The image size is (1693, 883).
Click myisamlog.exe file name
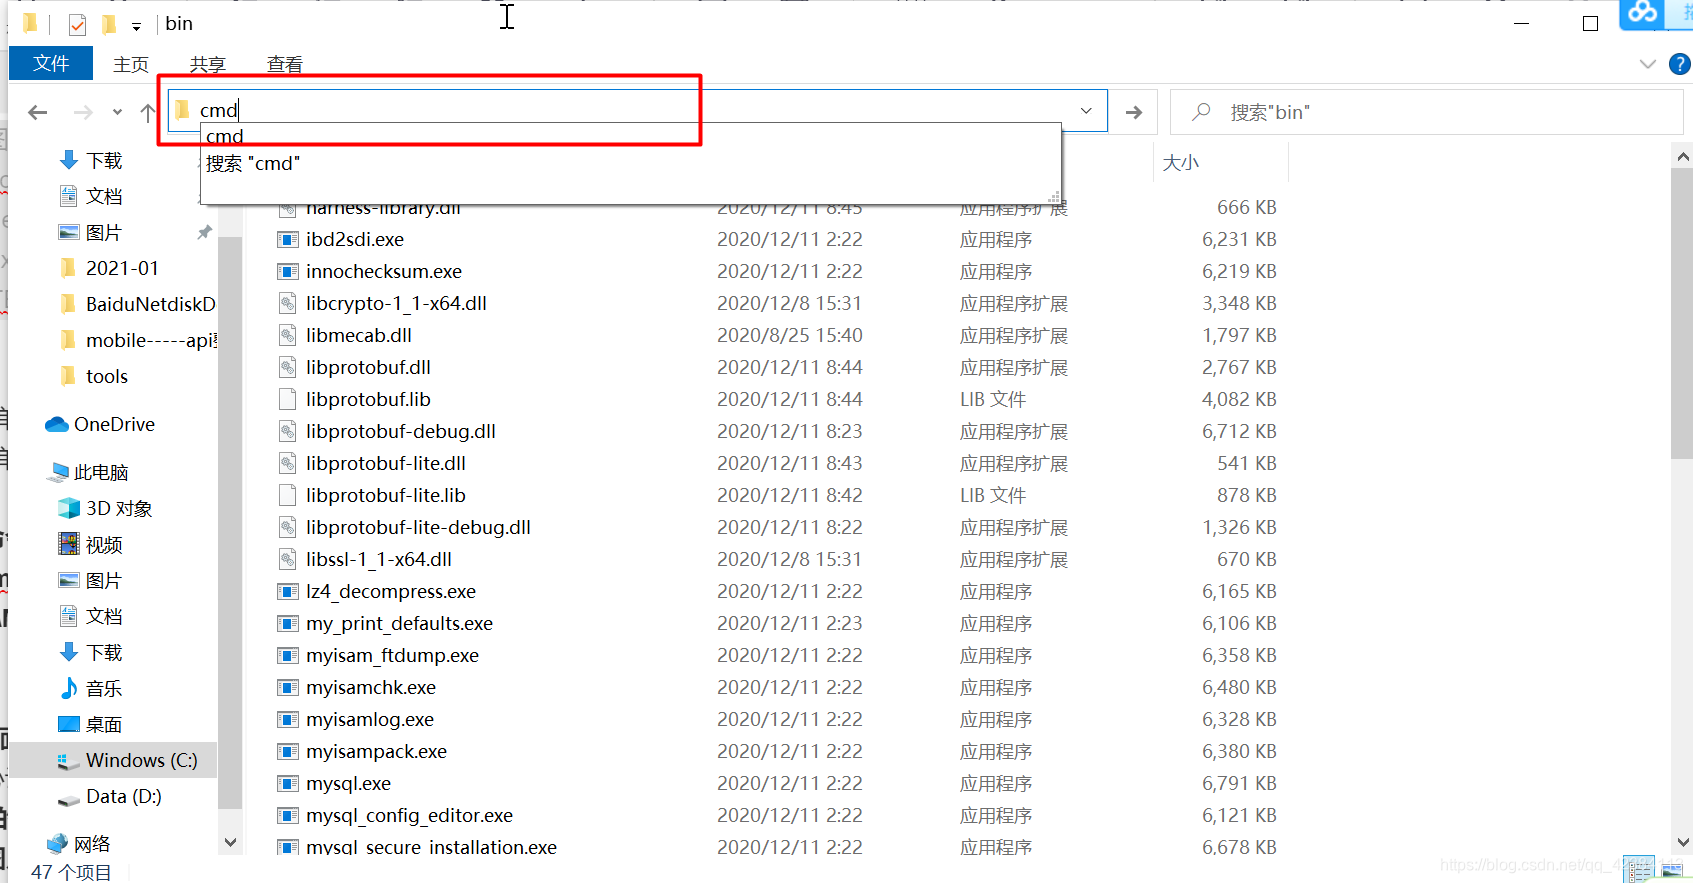click(x=370, y=719)
